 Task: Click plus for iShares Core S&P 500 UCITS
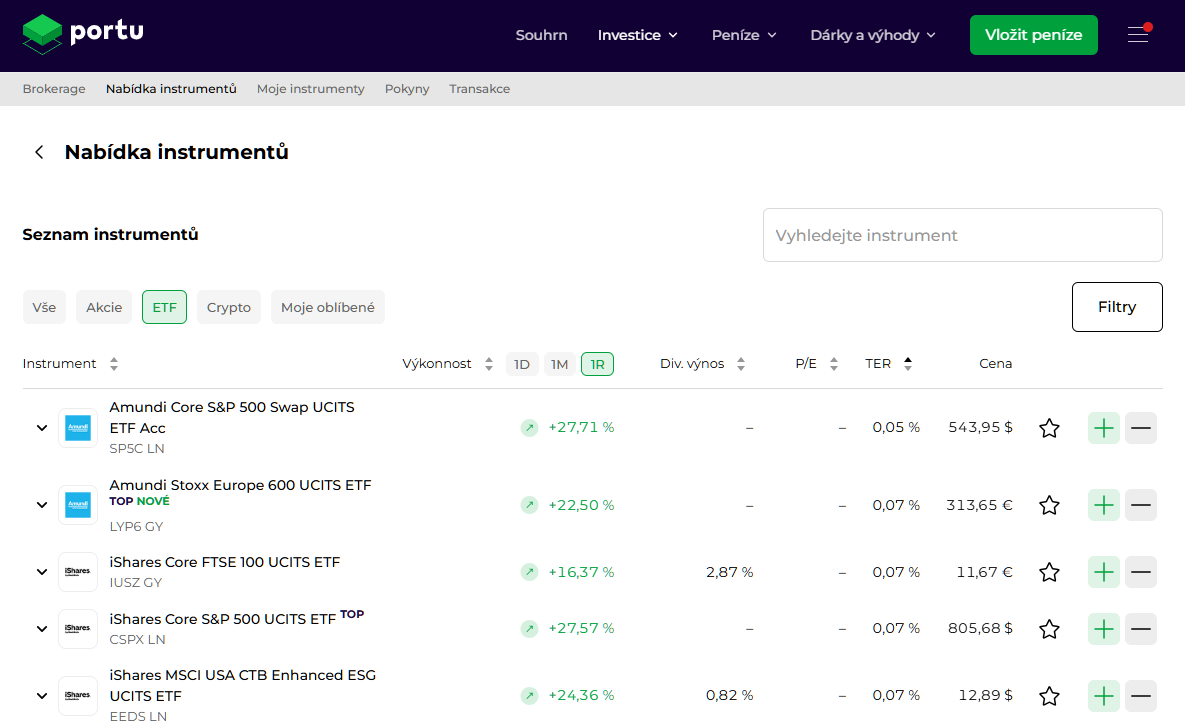[1103, 629]
